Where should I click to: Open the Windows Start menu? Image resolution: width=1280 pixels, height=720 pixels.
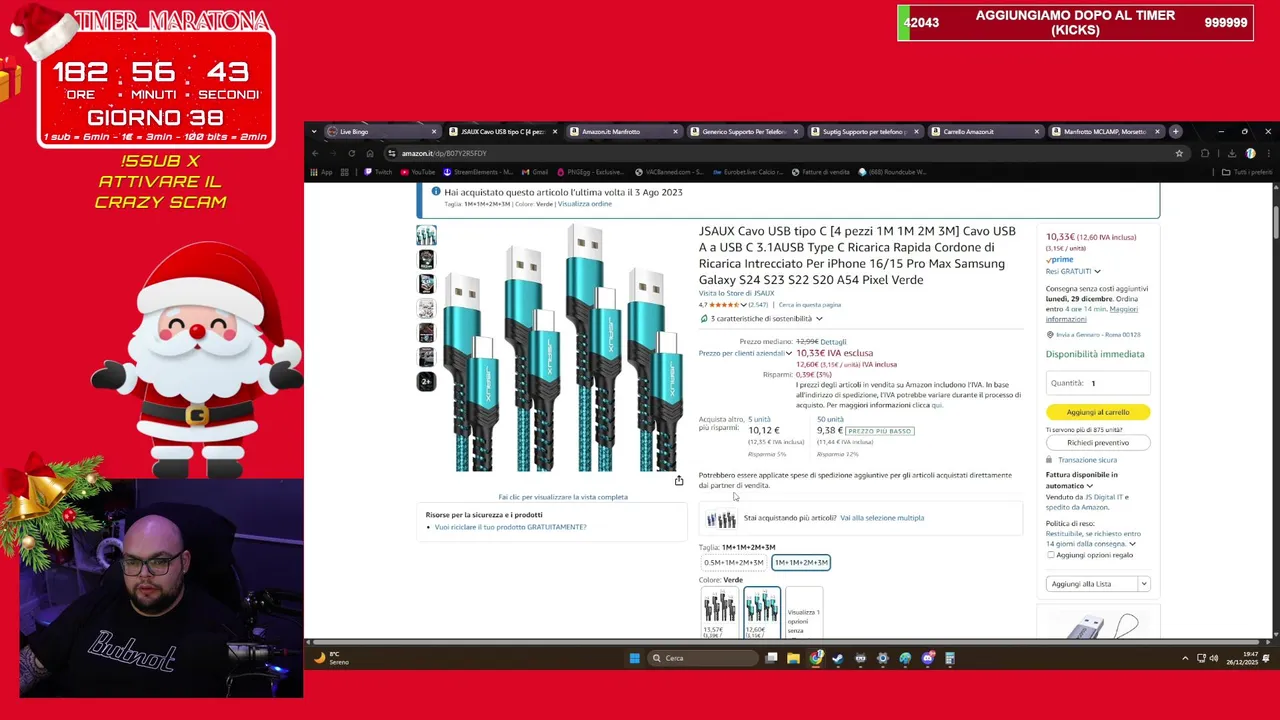(x=634, y=658)
